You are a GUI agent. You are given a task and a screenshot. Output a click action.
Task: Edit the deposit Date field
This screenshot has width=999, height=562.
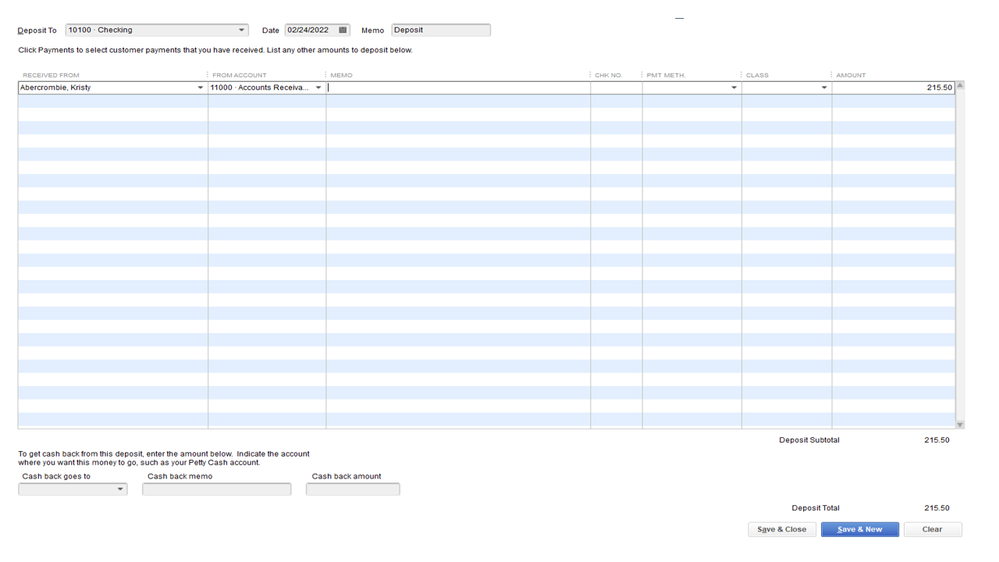(311, 30)
